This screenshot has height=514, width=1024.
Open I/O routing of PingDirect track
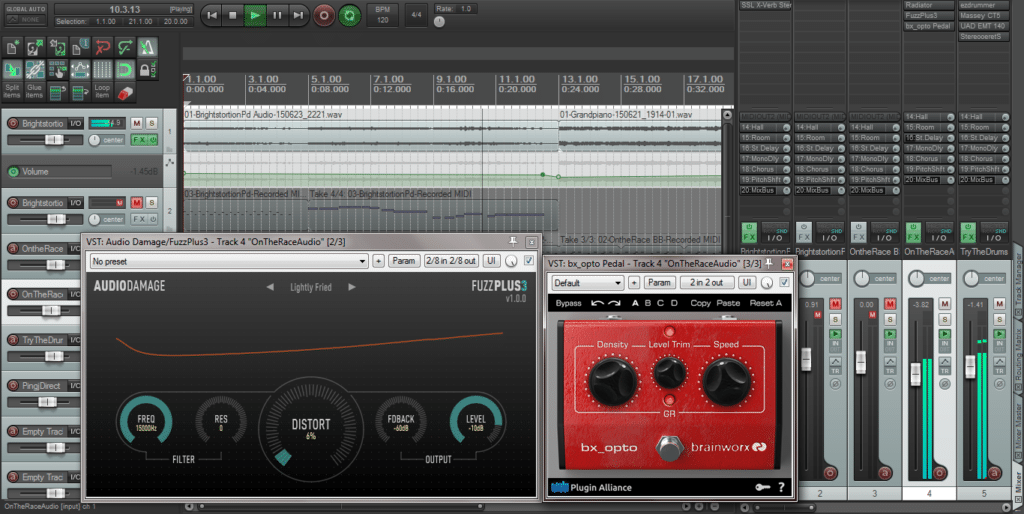(75, 386)
